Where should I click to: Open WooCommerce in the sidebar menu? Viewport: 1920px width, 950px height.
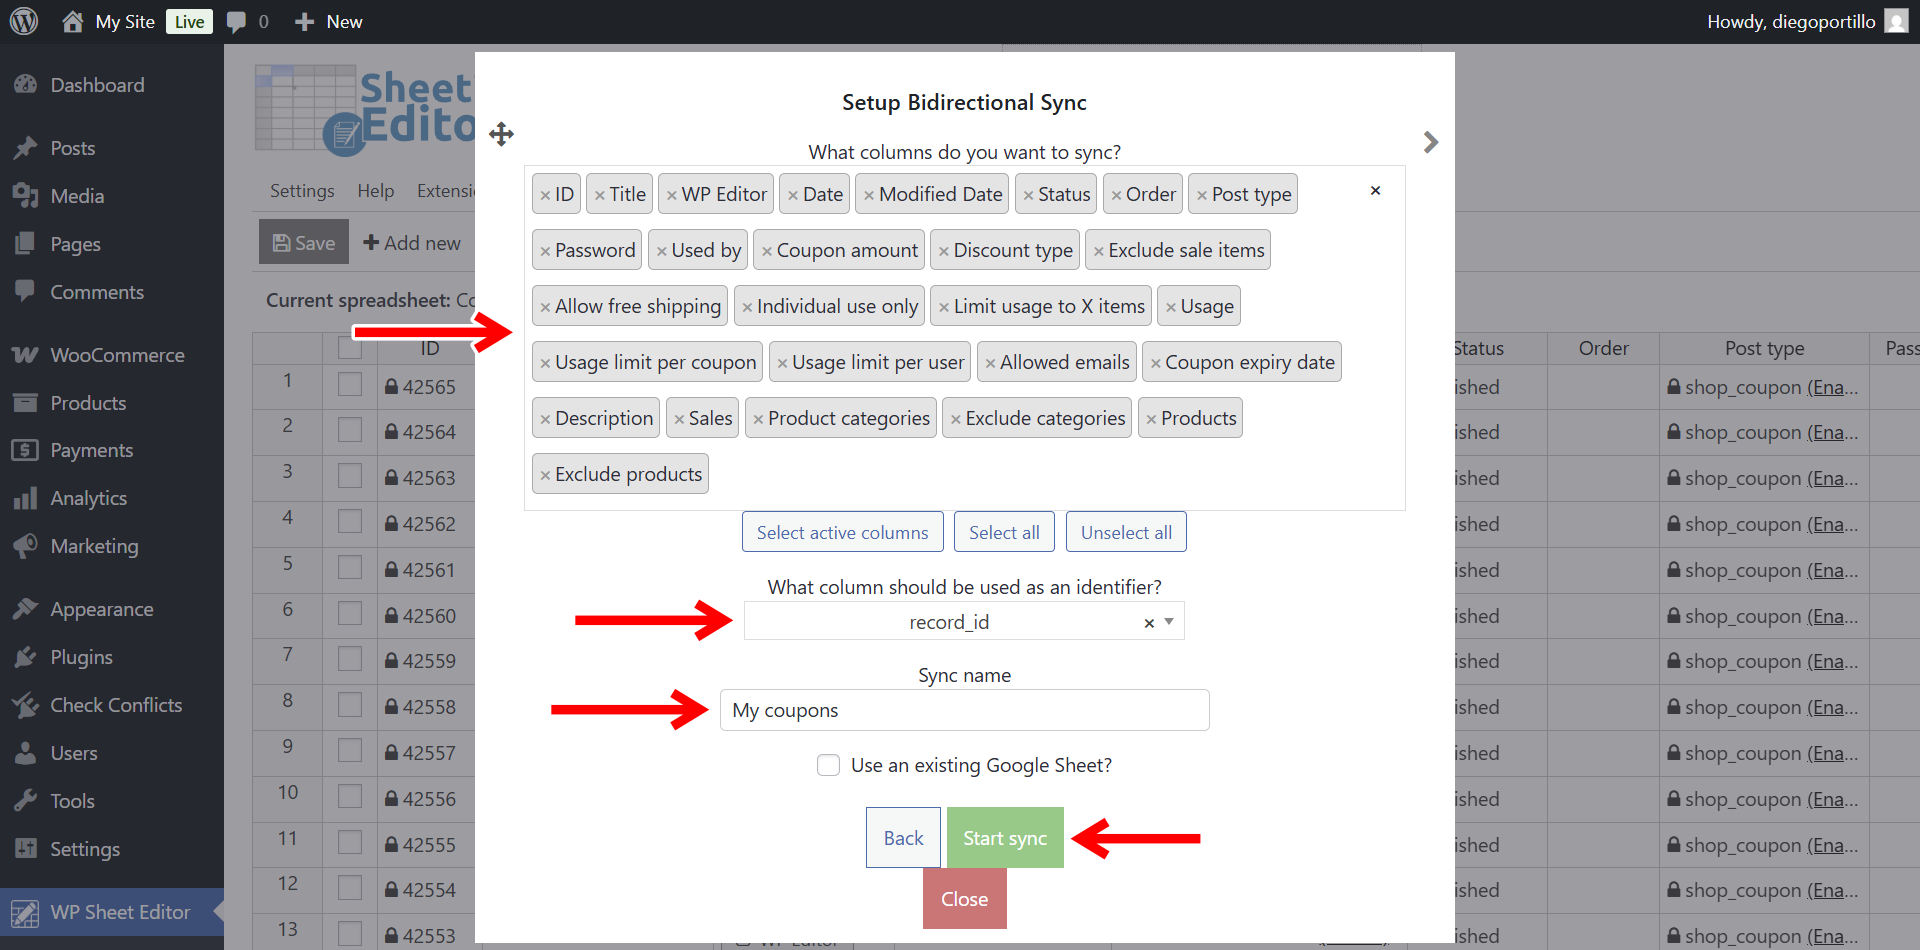(x=117, y=355)
